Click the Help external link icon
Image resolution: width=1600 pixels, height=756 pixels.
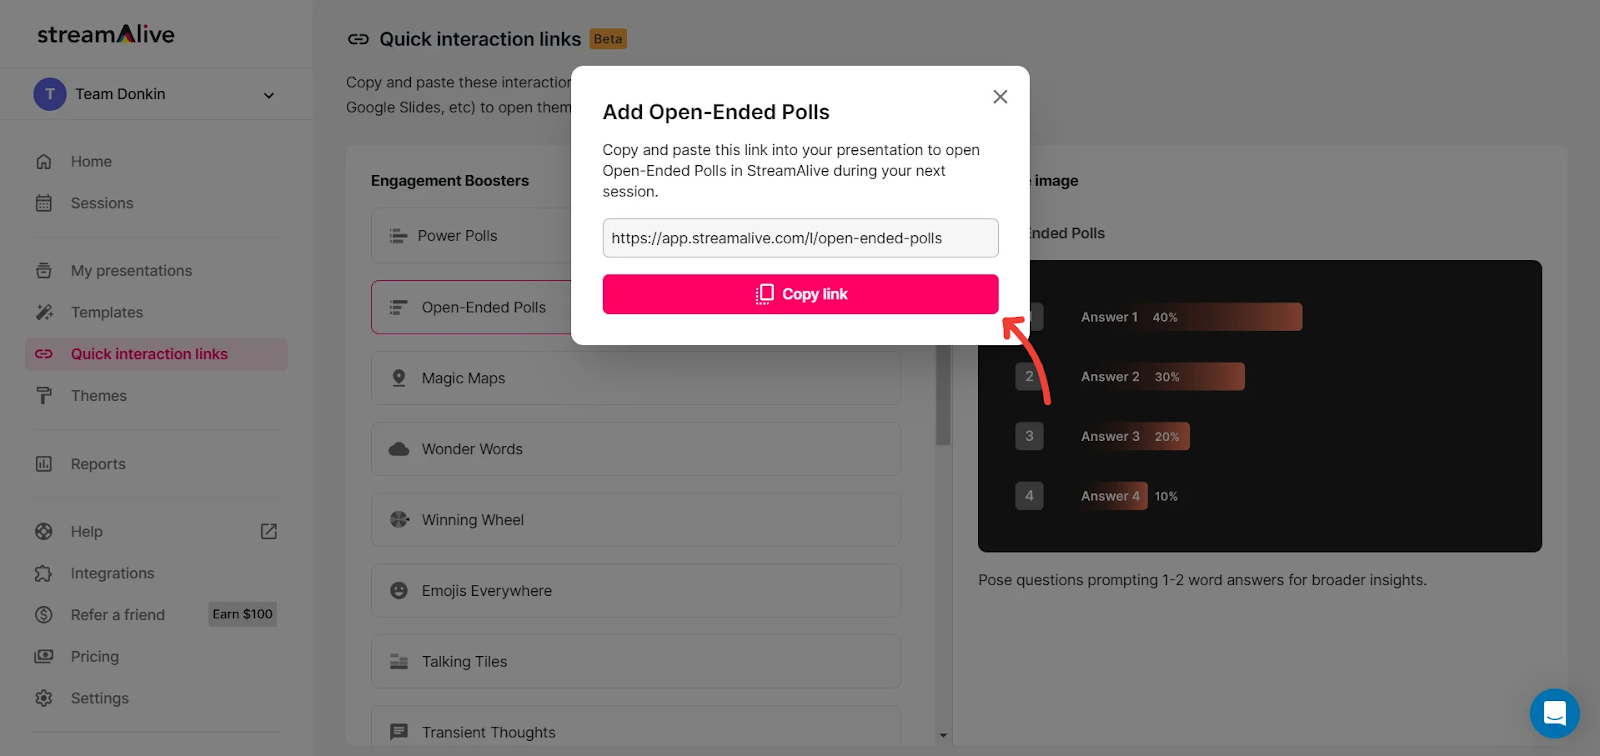269,532
